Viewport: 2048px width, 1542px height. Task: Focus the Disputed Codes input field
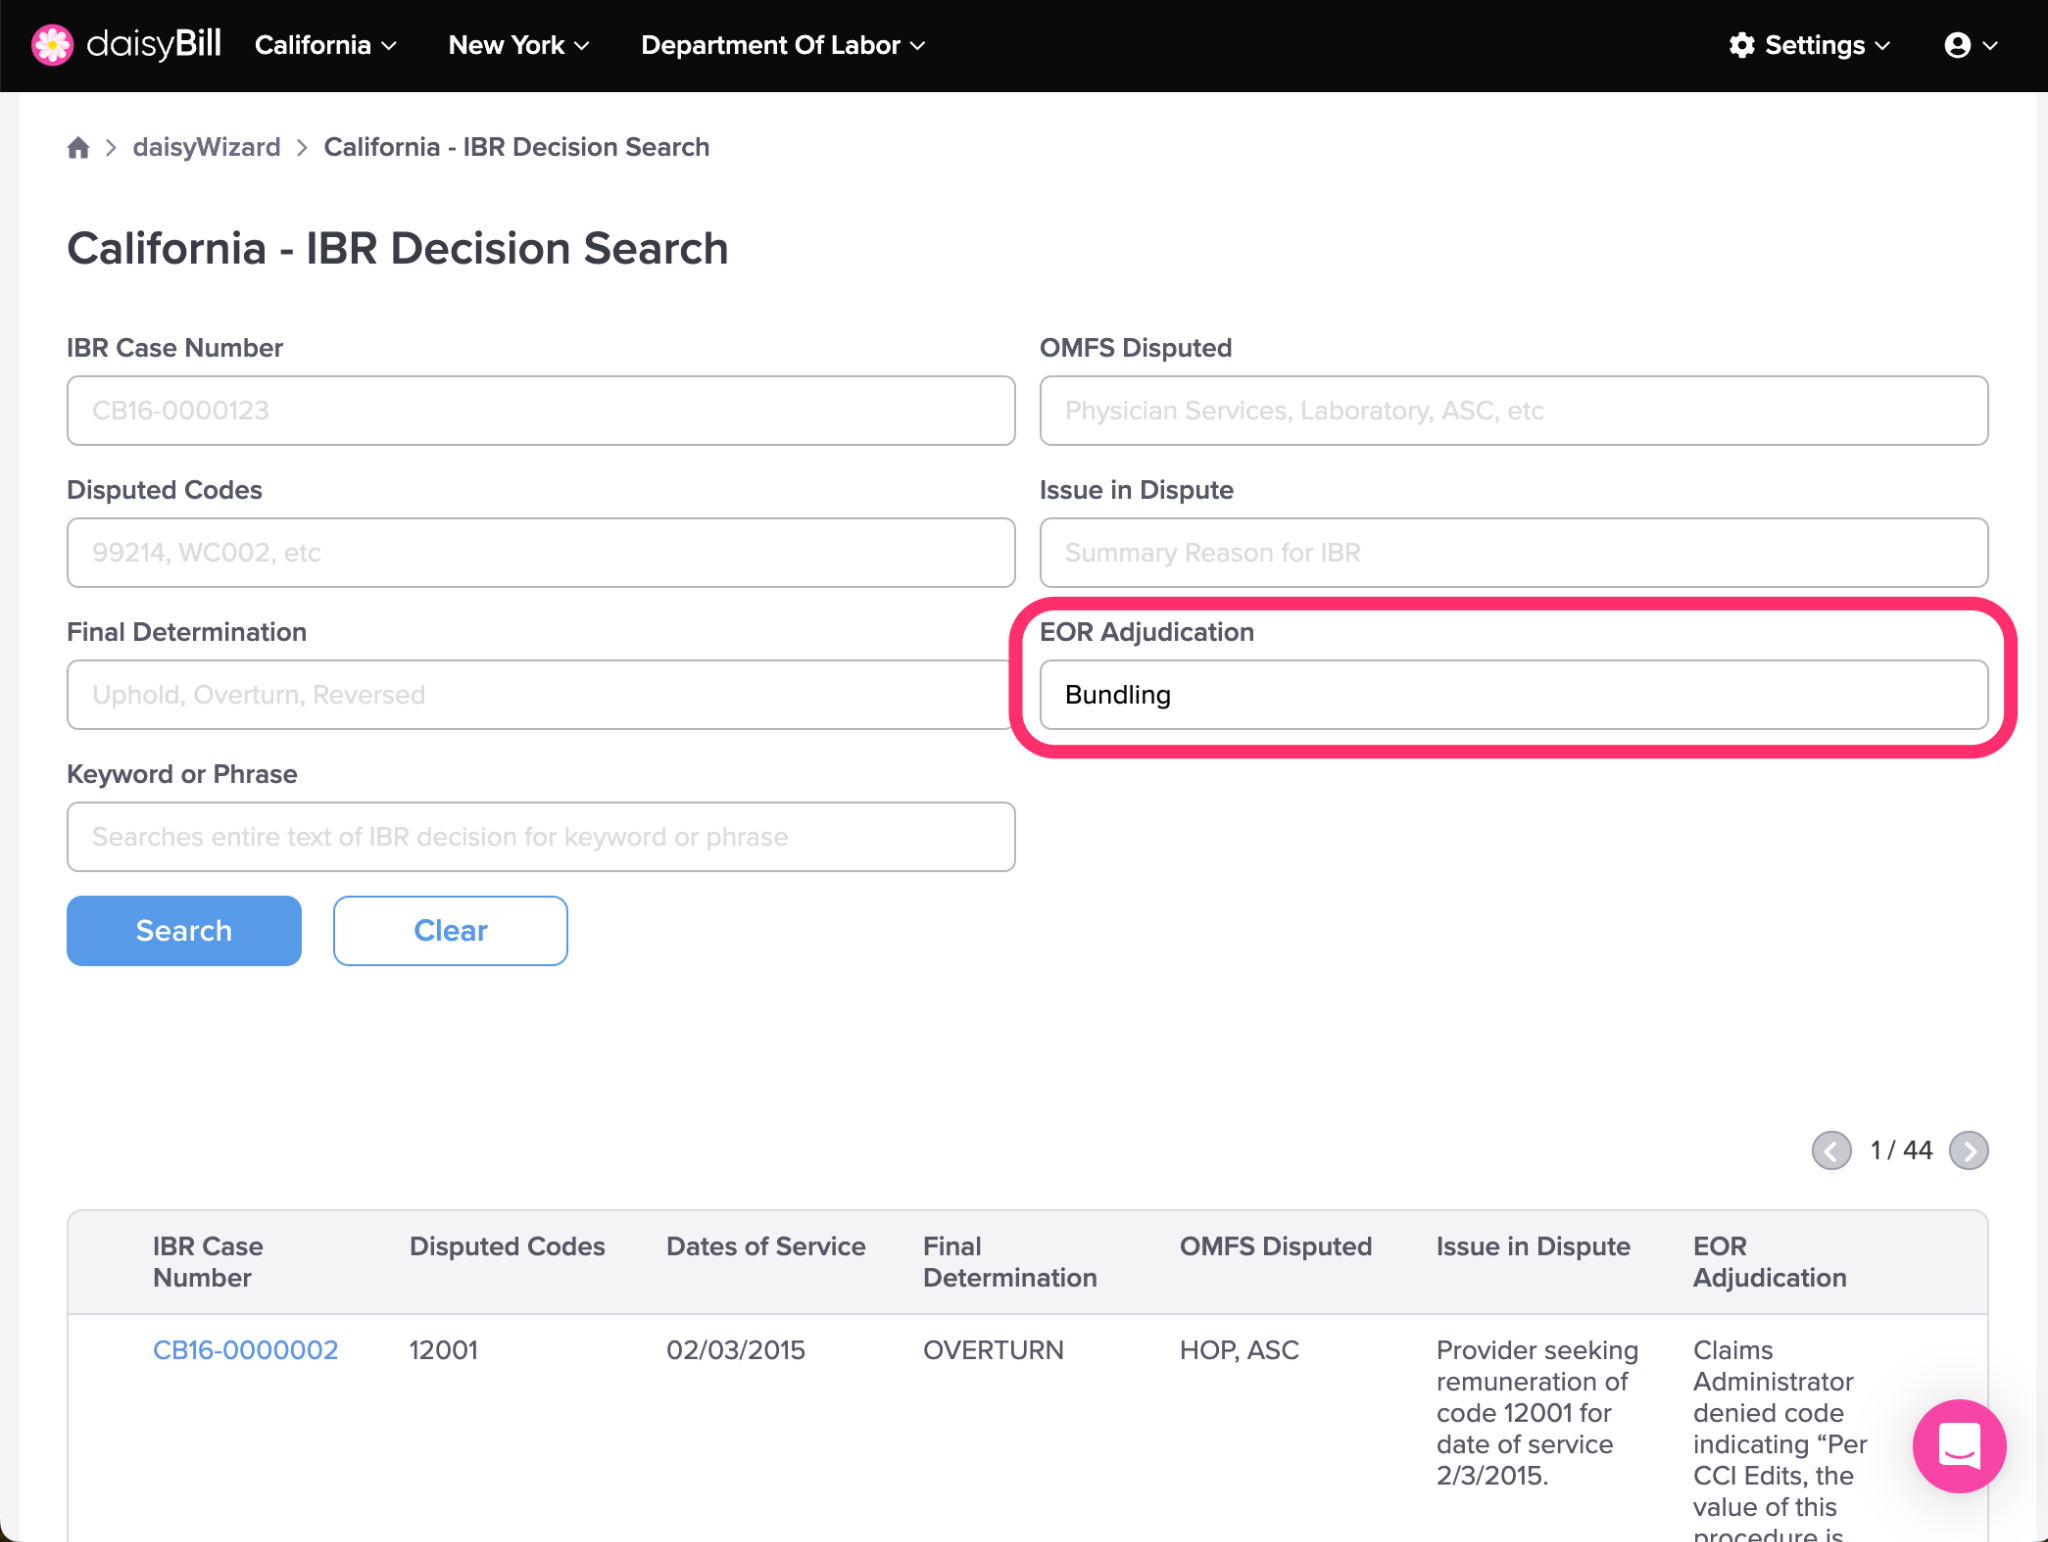pyautogui.click(x=541, y=552)
